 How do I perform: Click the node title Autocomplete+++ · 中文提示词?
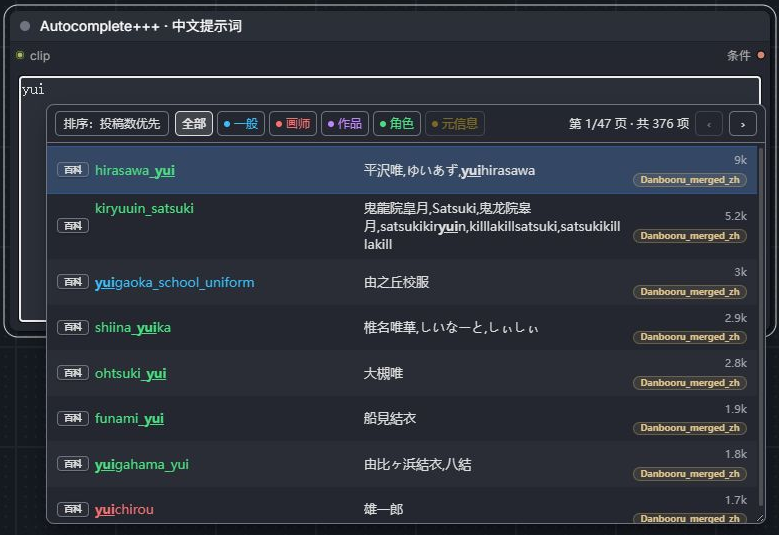[x=141, y=26]
